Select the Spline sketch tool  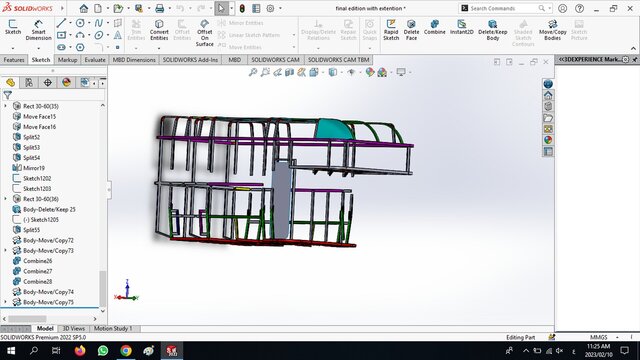point(98,23)
